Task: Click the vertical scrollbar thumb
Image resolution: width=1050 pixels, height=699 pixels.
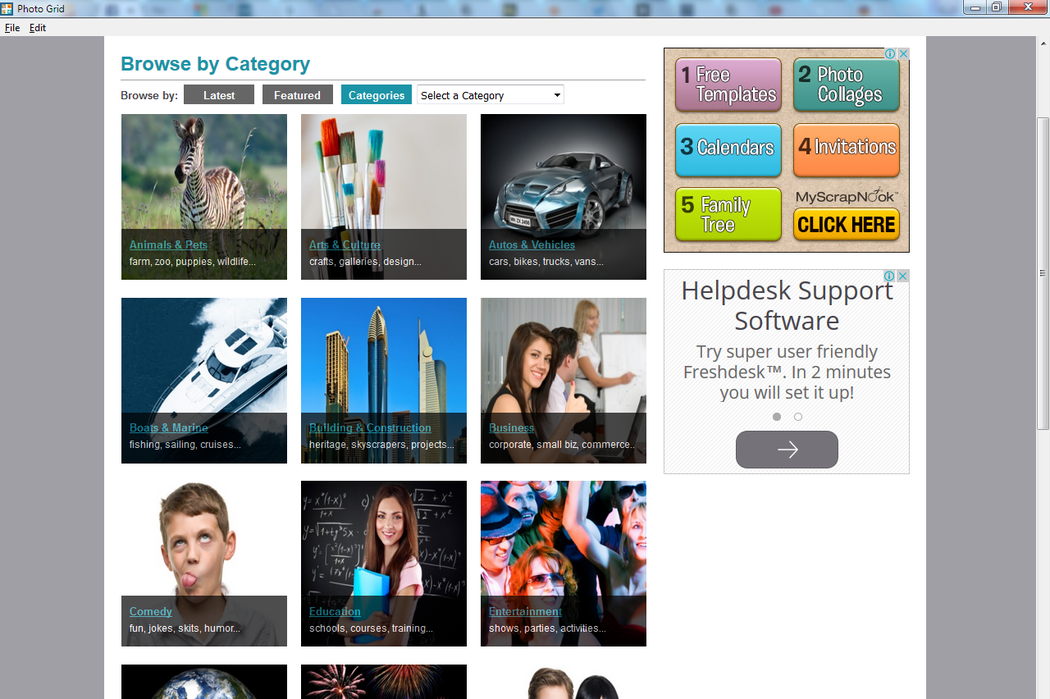Action: [1042, 270]
